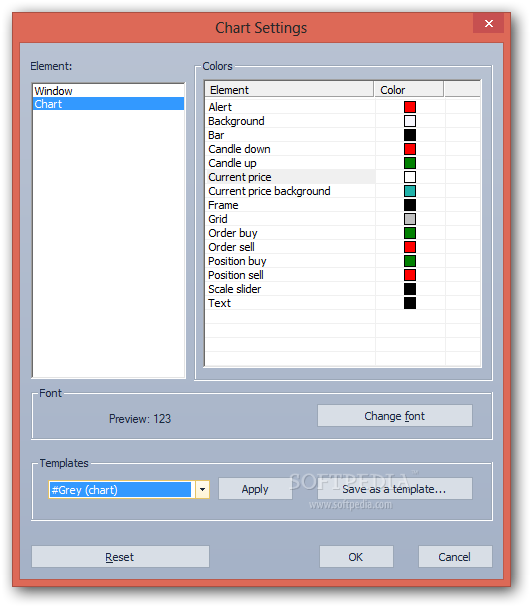Reset chart settings to defaults
This screenshot has height=607, width=531.
tap(120, 557)
